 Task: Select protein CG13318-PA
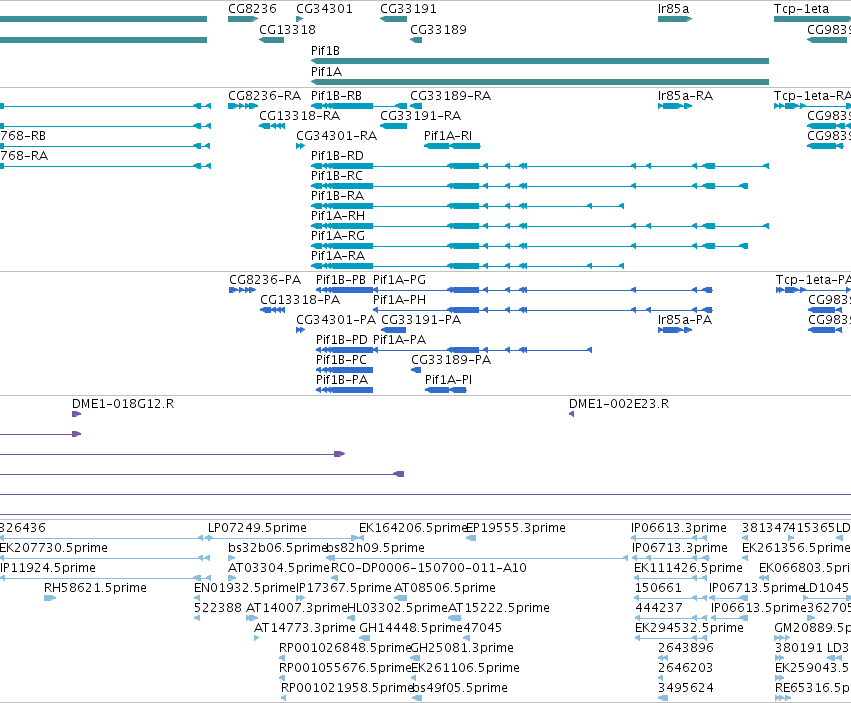(x=300, y=300)
